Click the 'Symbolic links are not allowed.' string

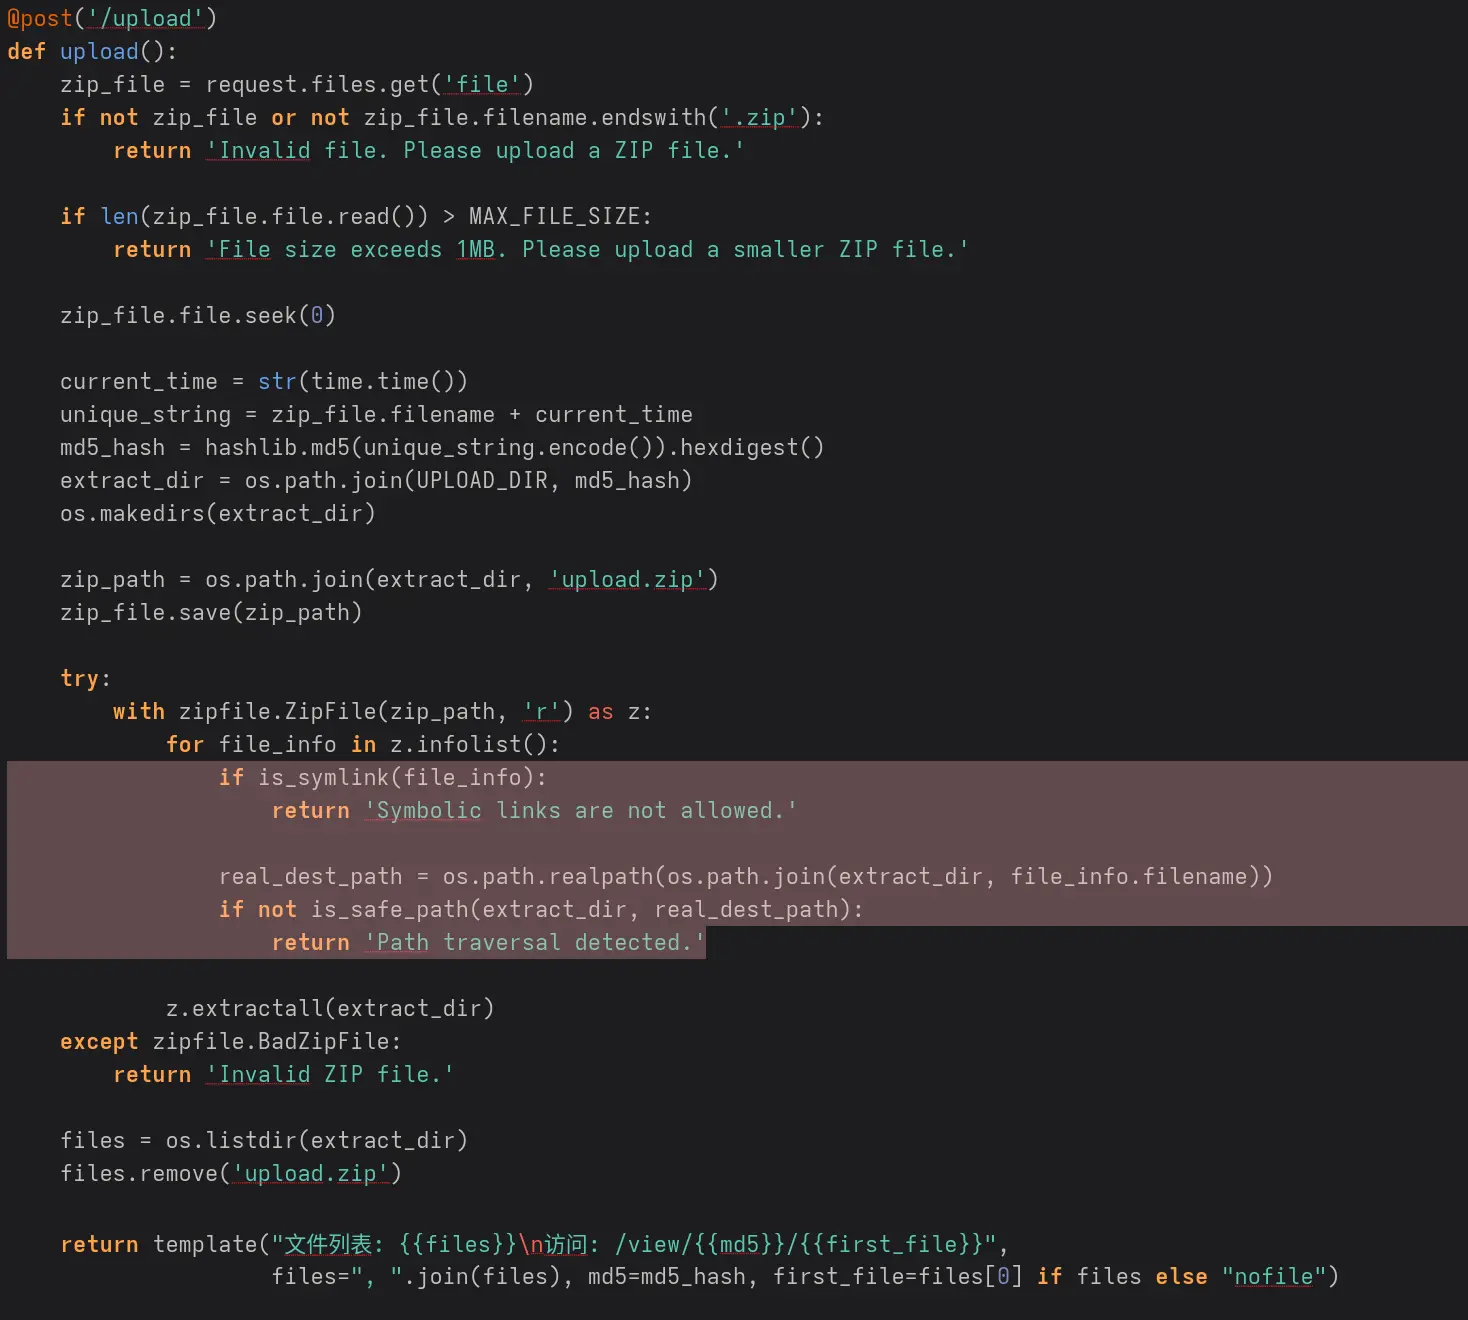pyautogui.click(x=580, y=811)
